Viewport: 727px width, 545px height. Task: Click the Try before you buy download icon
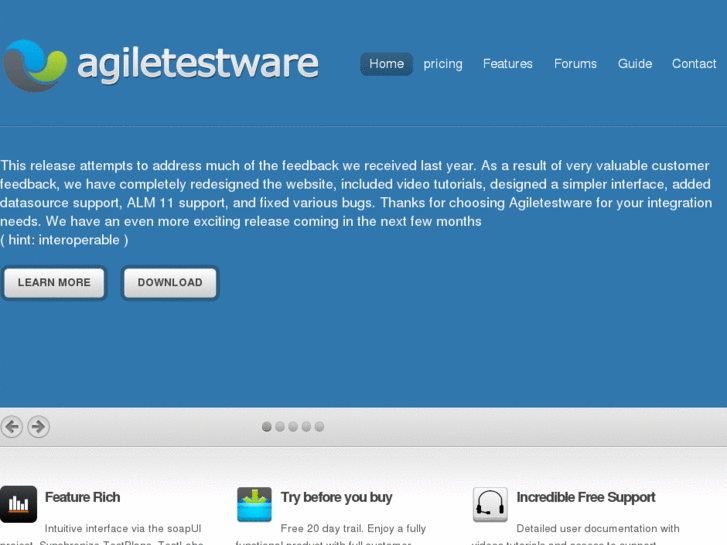coord(254,505)
